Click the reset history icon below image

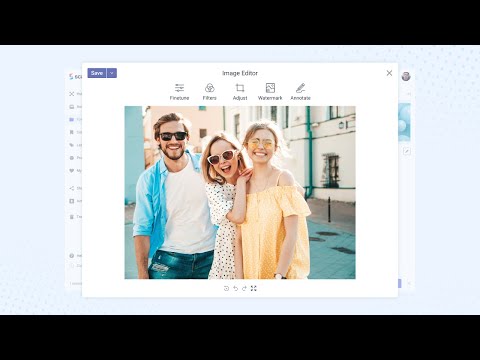coord(226,288)
